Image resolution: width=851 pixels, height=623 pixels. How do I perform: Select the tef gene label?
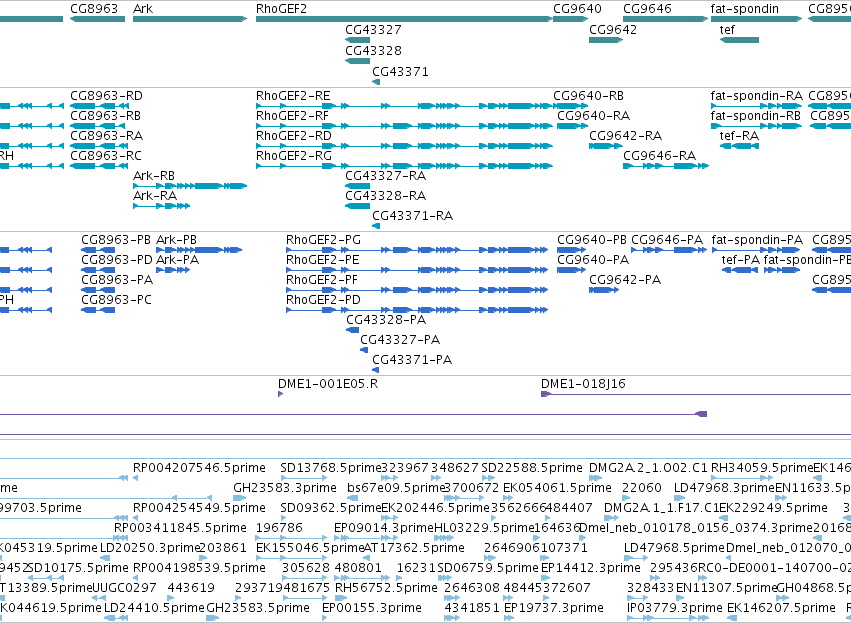point(727,29)
